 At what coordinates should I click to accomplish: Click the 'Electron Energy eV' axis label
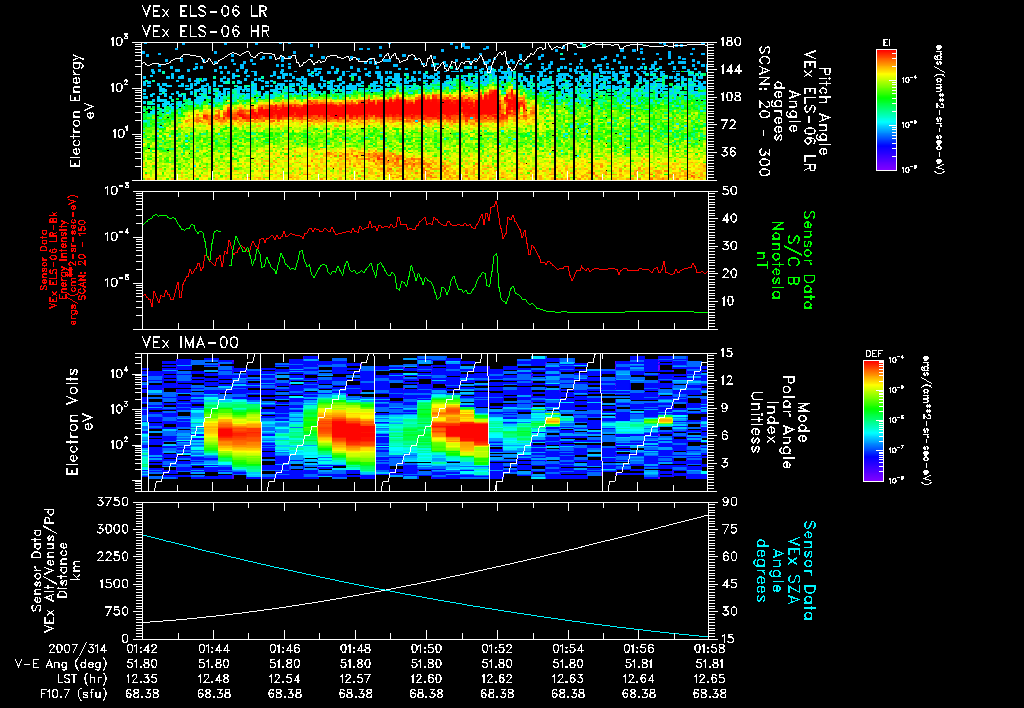point(82,111)
